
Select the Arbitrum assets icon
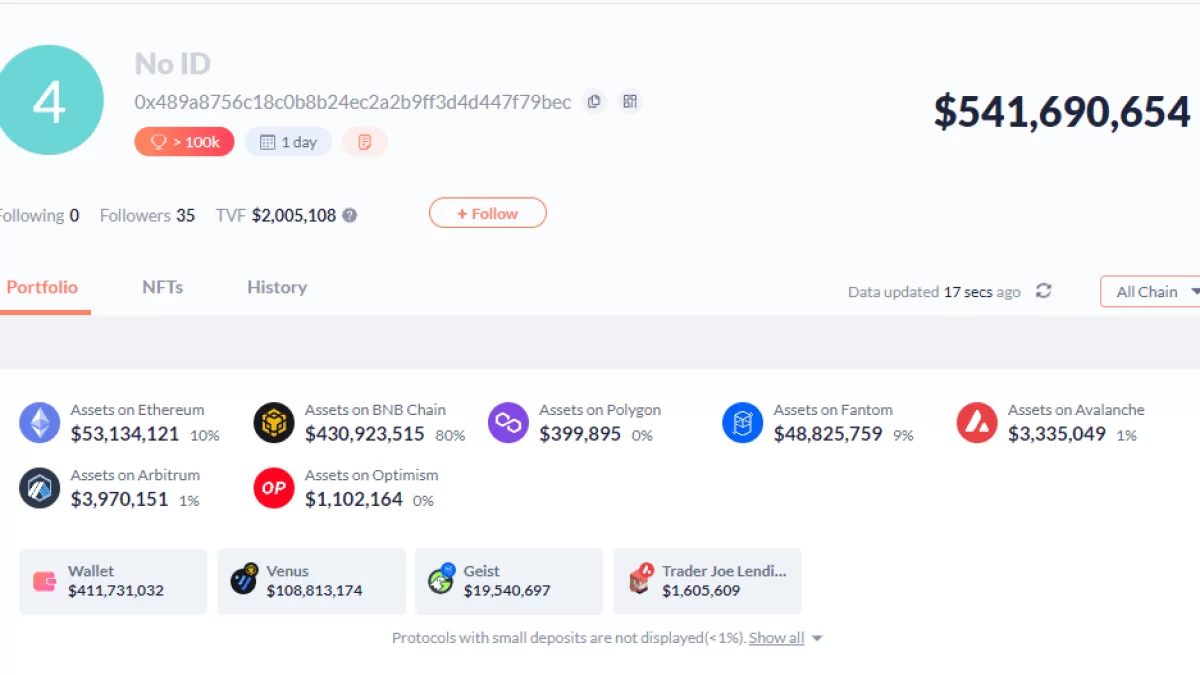pos(40,488)
